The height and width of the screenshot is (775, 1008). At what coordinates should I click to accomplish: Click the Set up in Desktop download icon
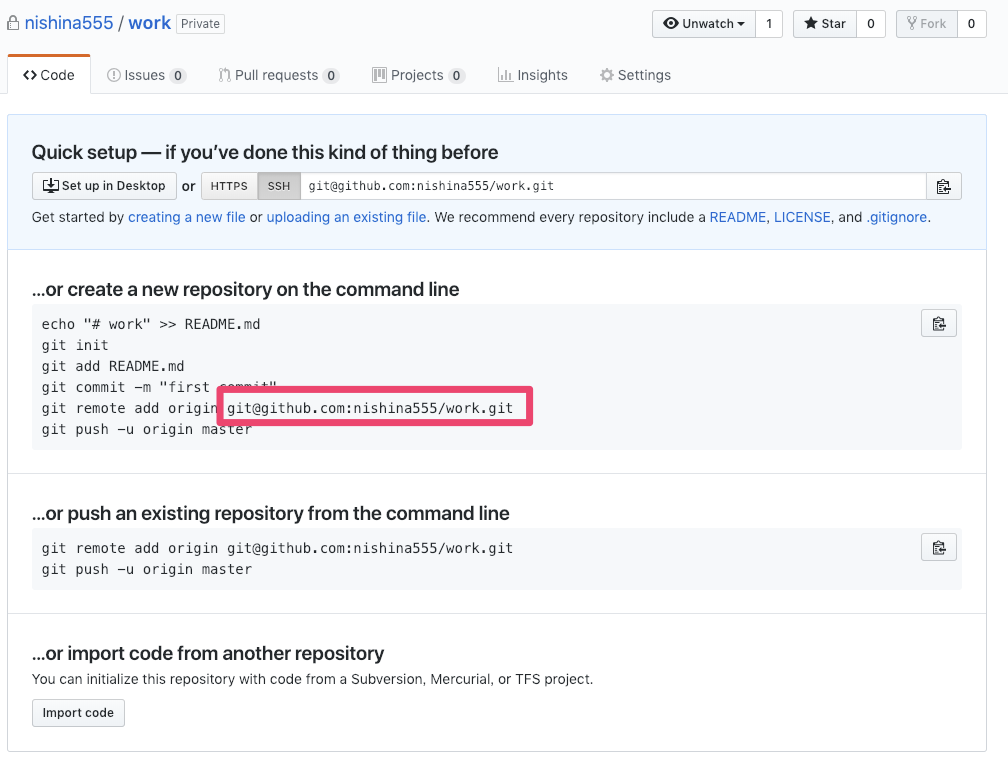[50, 185]
